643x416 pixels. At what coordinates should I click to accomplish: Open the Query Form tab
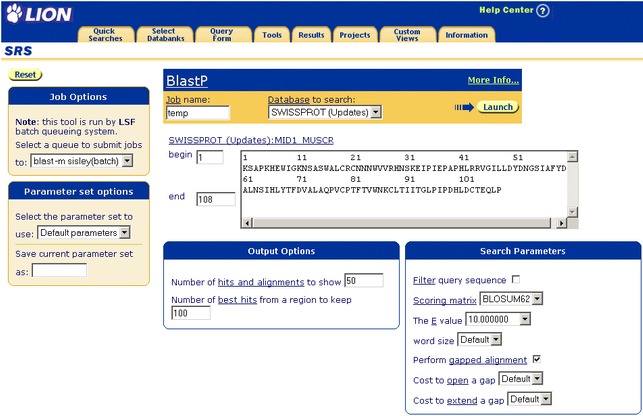coord(223,34)
